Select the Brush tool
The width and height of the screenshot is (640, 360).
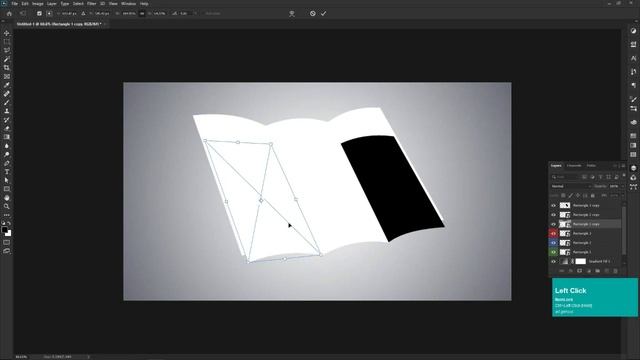click(7, 102)
